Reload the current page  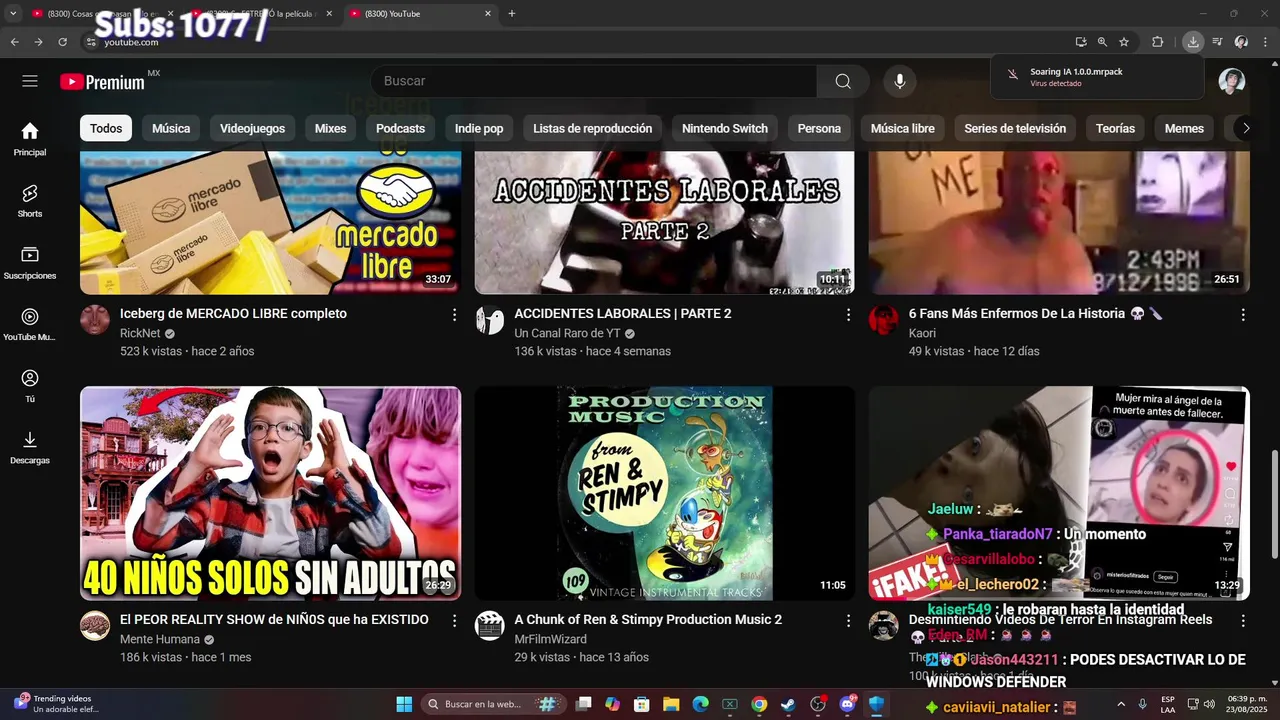coord(62,42)
